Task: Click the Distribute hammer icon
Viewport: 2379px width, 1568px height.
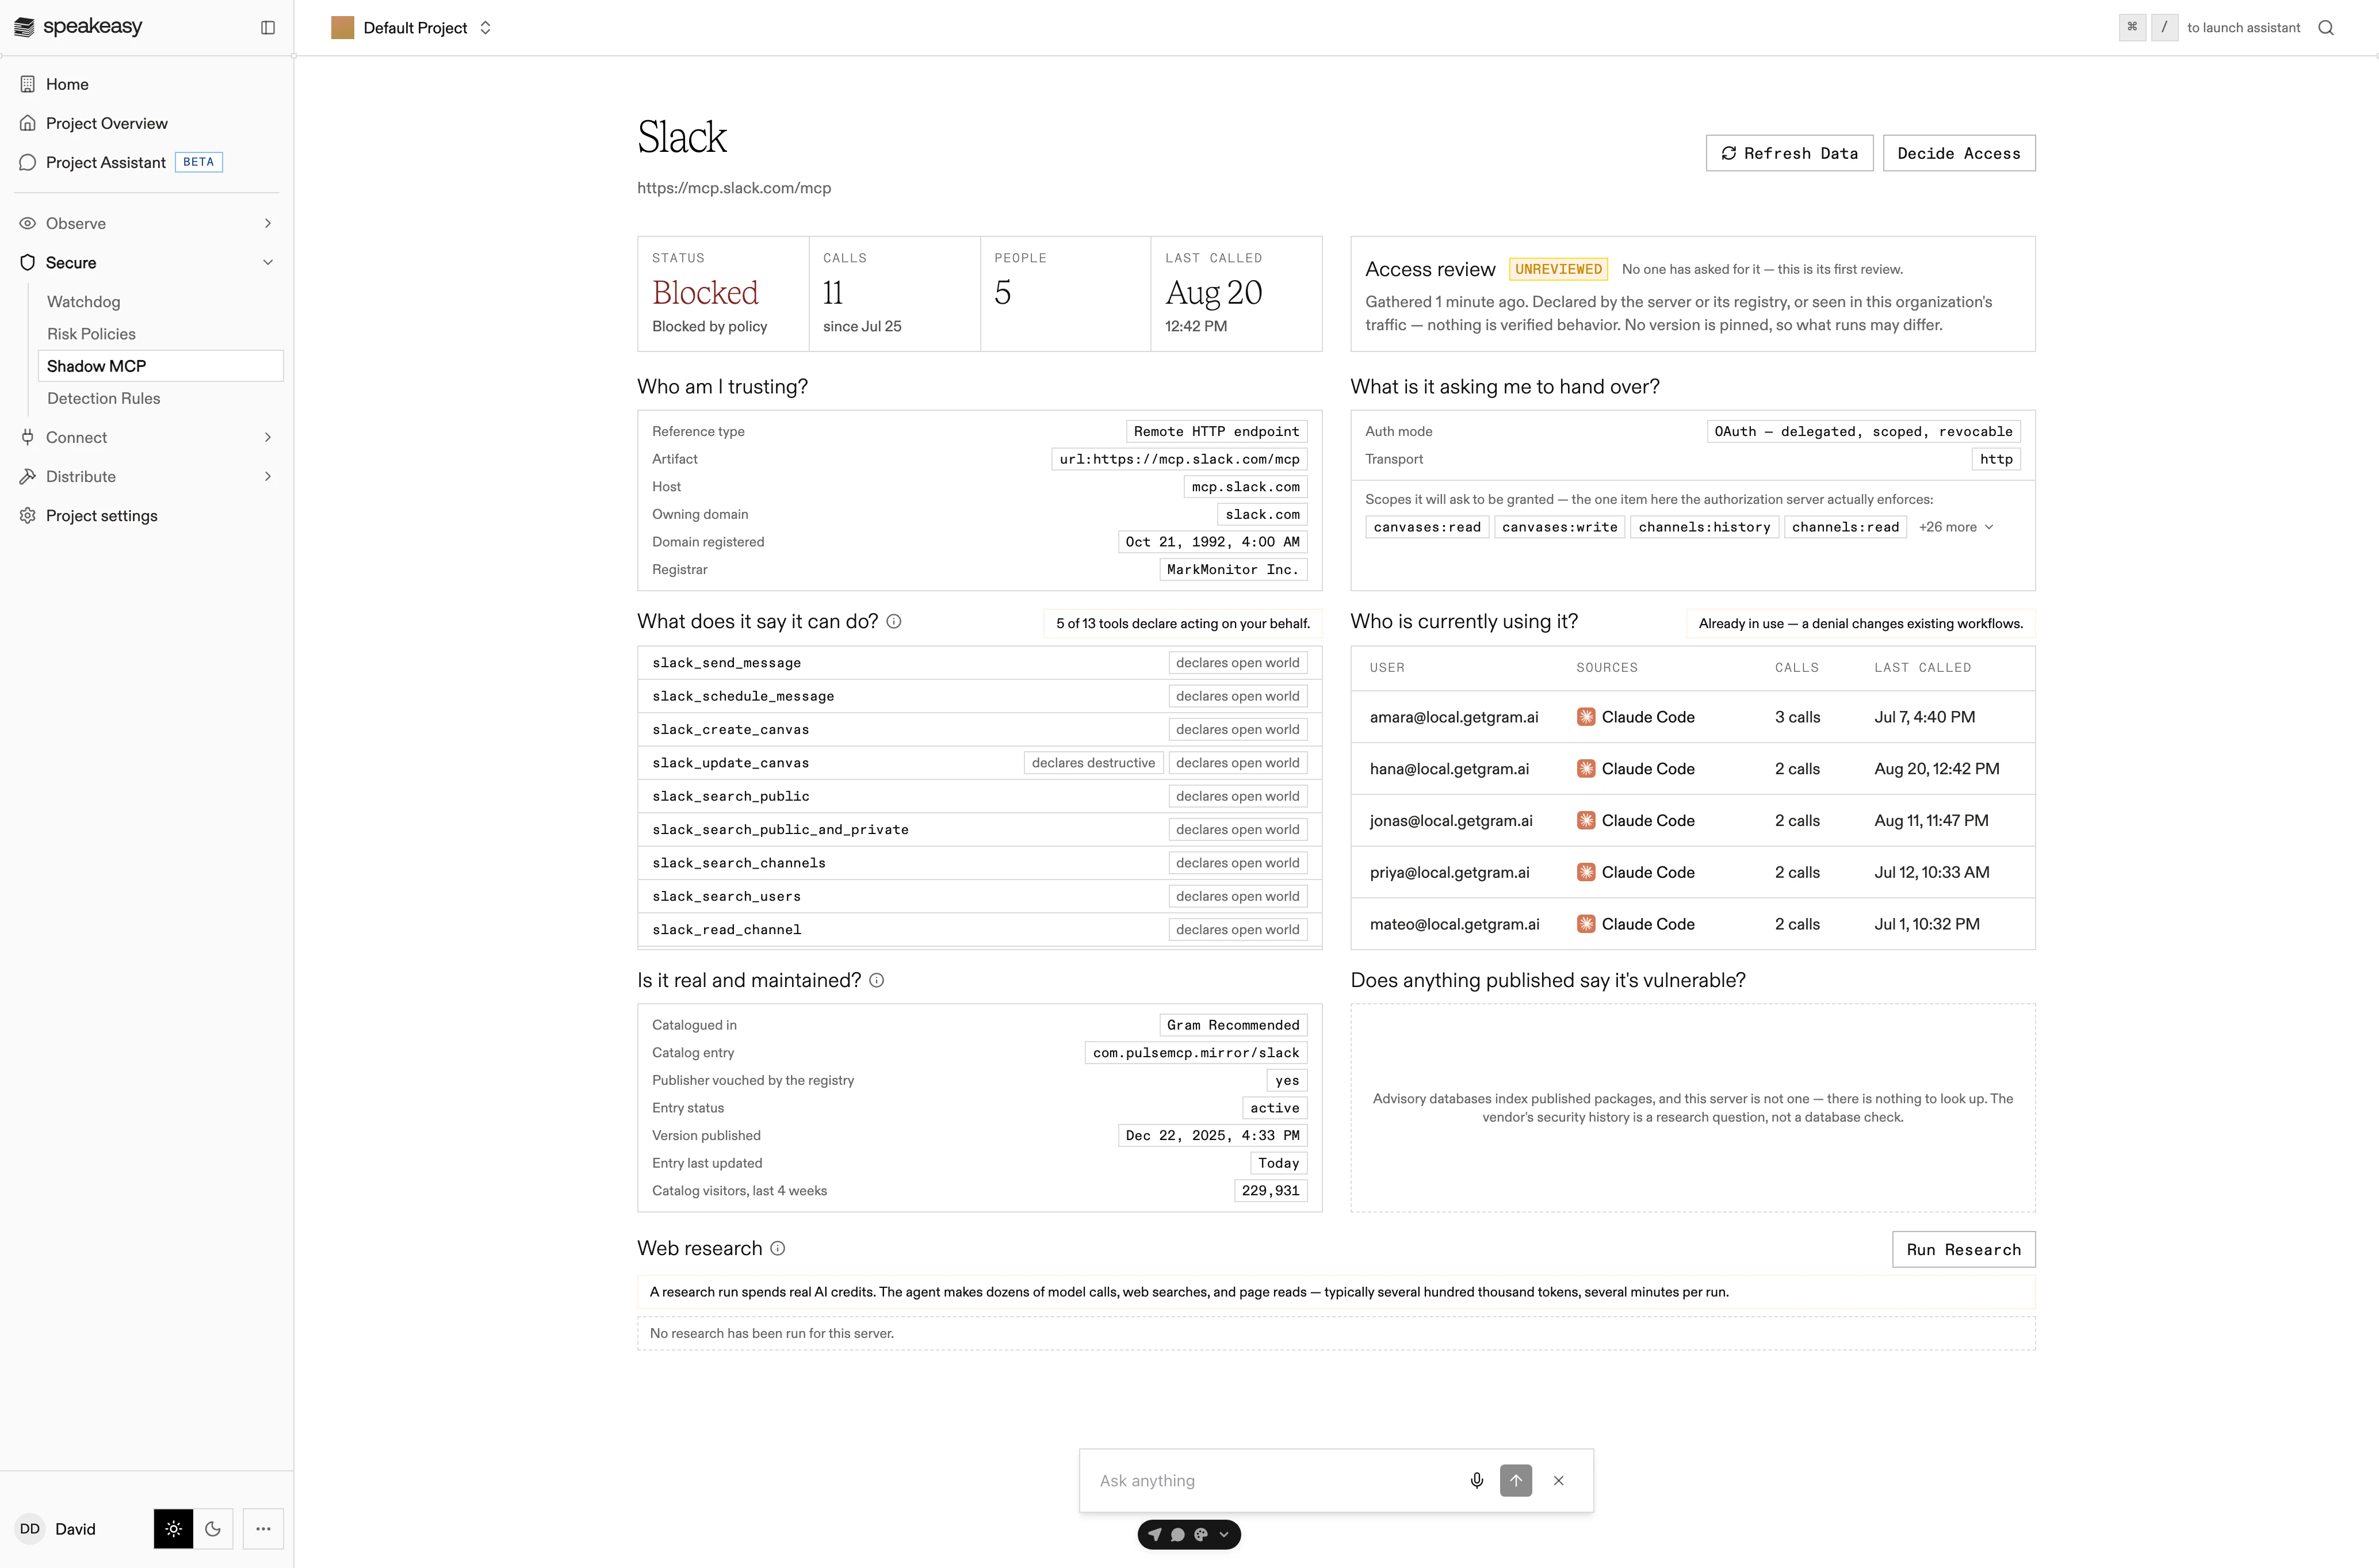Action: click(28, 476)
